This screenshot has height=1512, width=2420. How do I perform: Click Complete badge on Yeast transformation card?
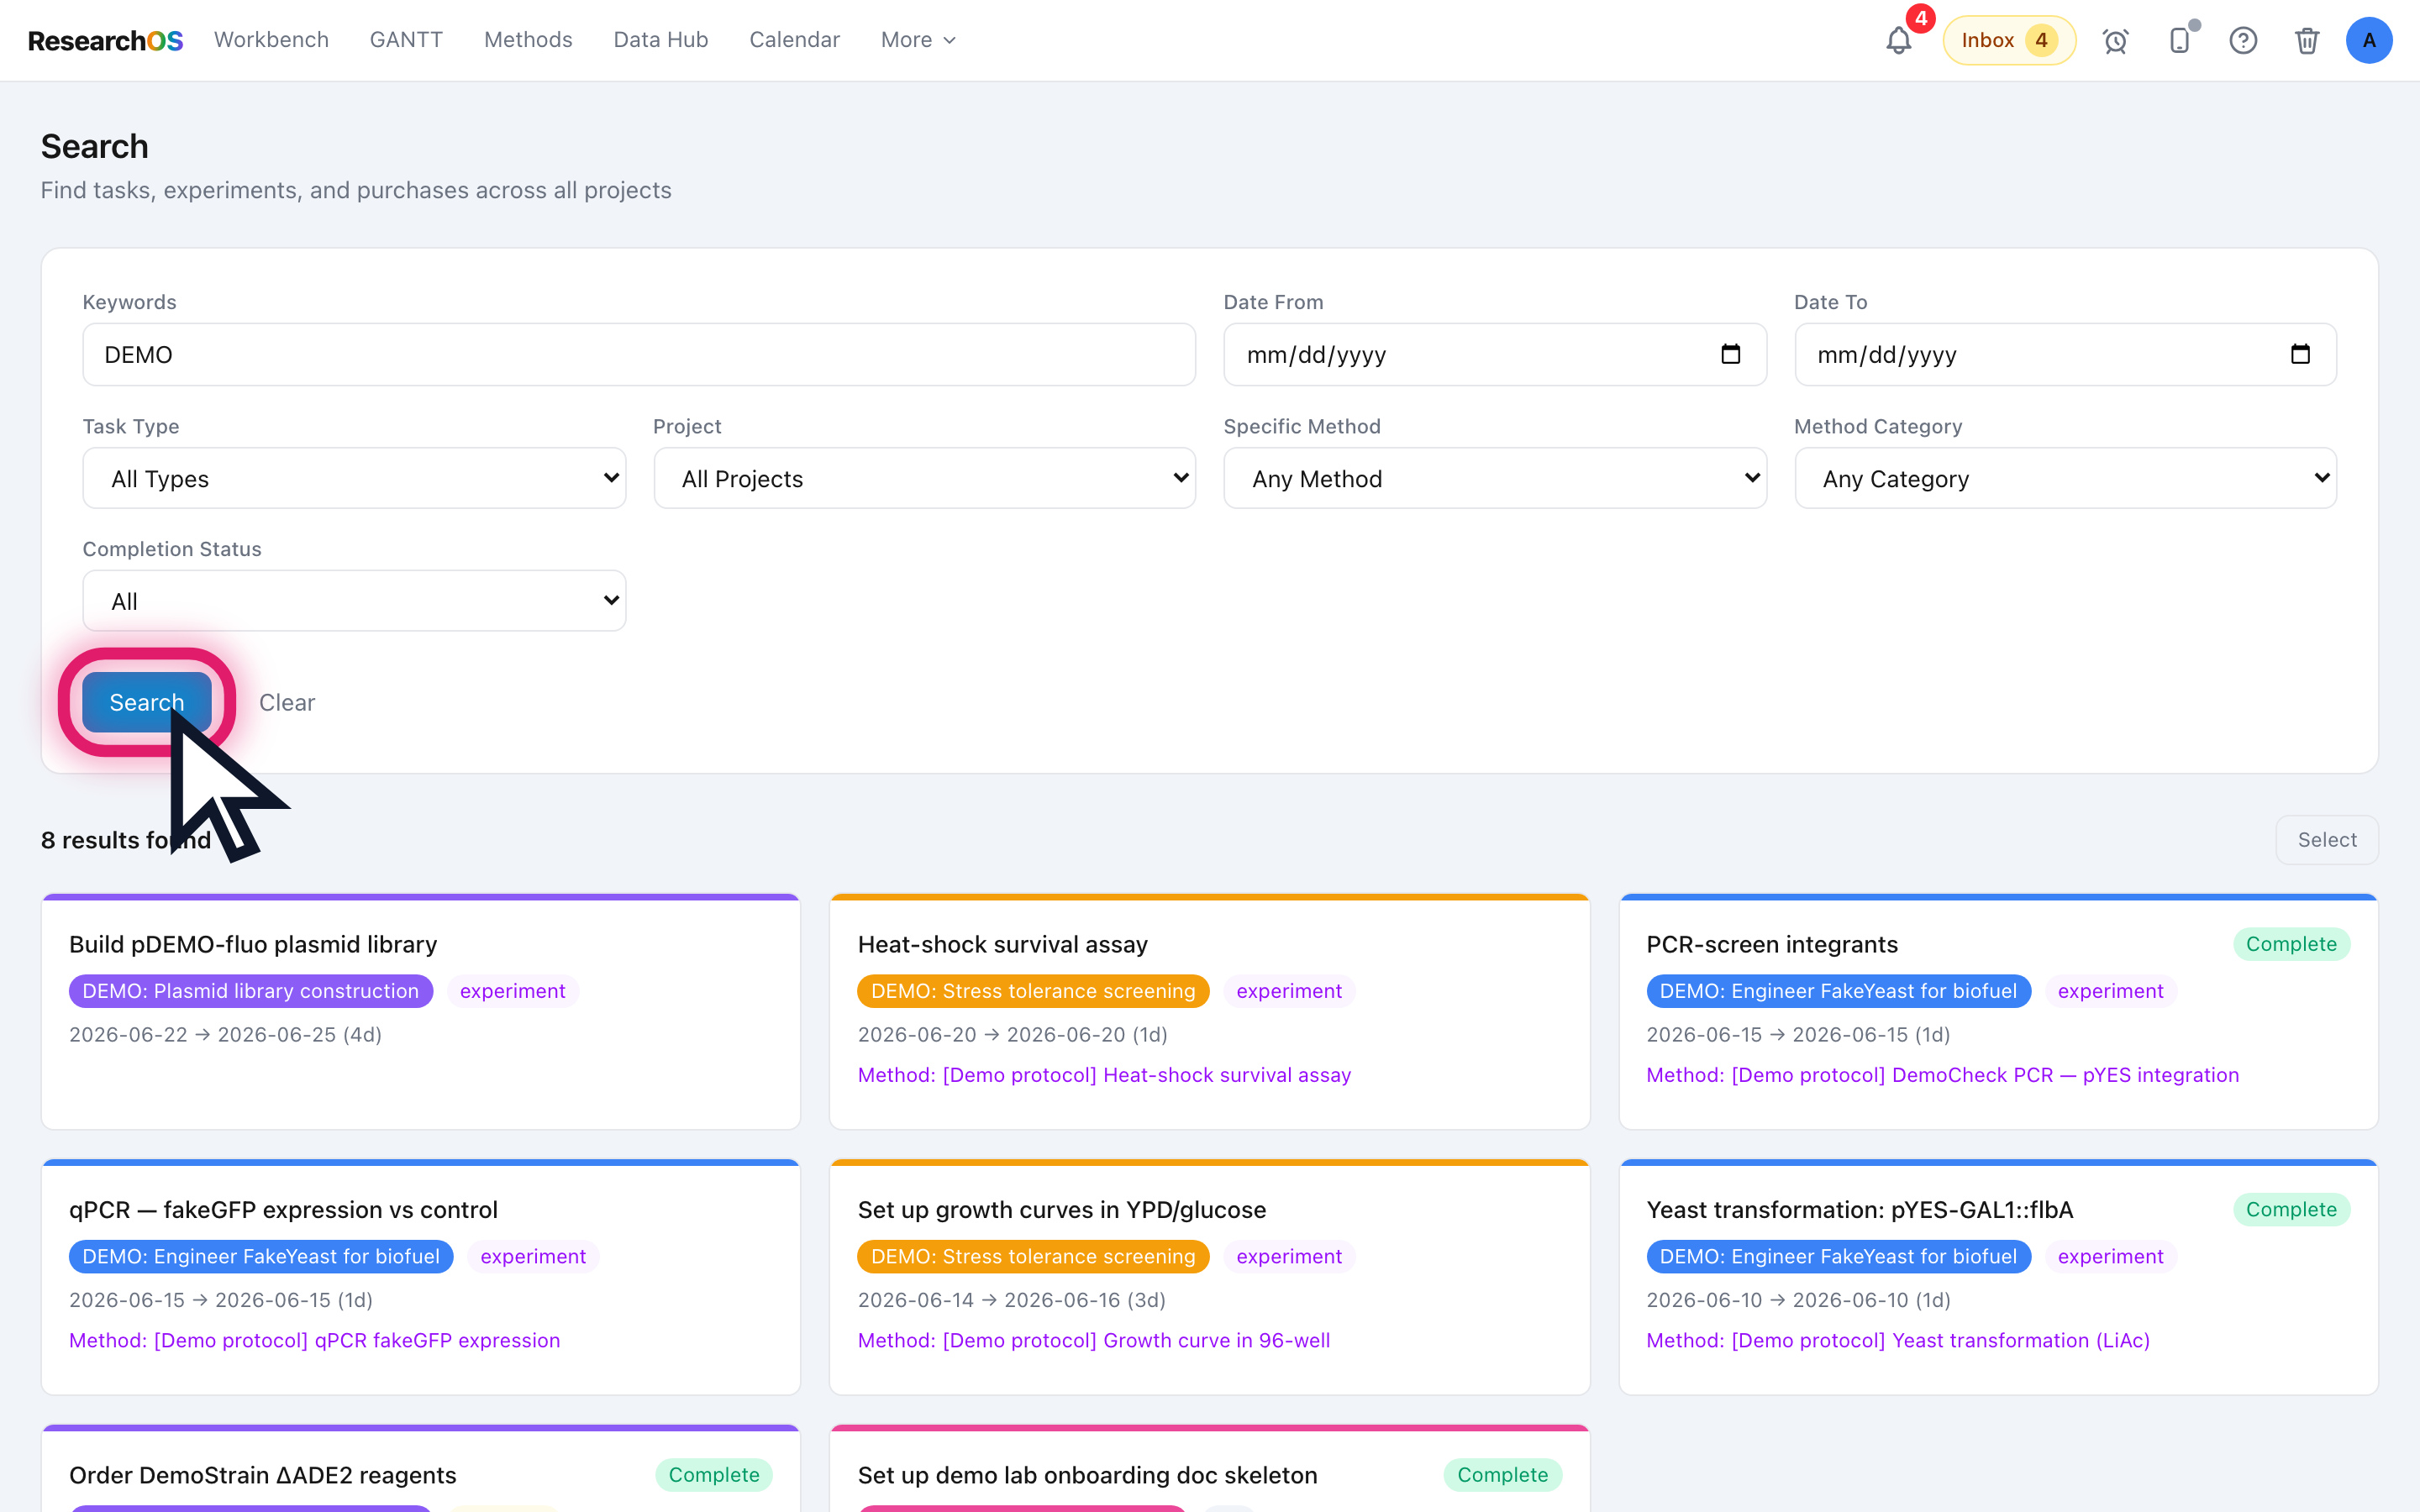click(x=2291, y=1209)
